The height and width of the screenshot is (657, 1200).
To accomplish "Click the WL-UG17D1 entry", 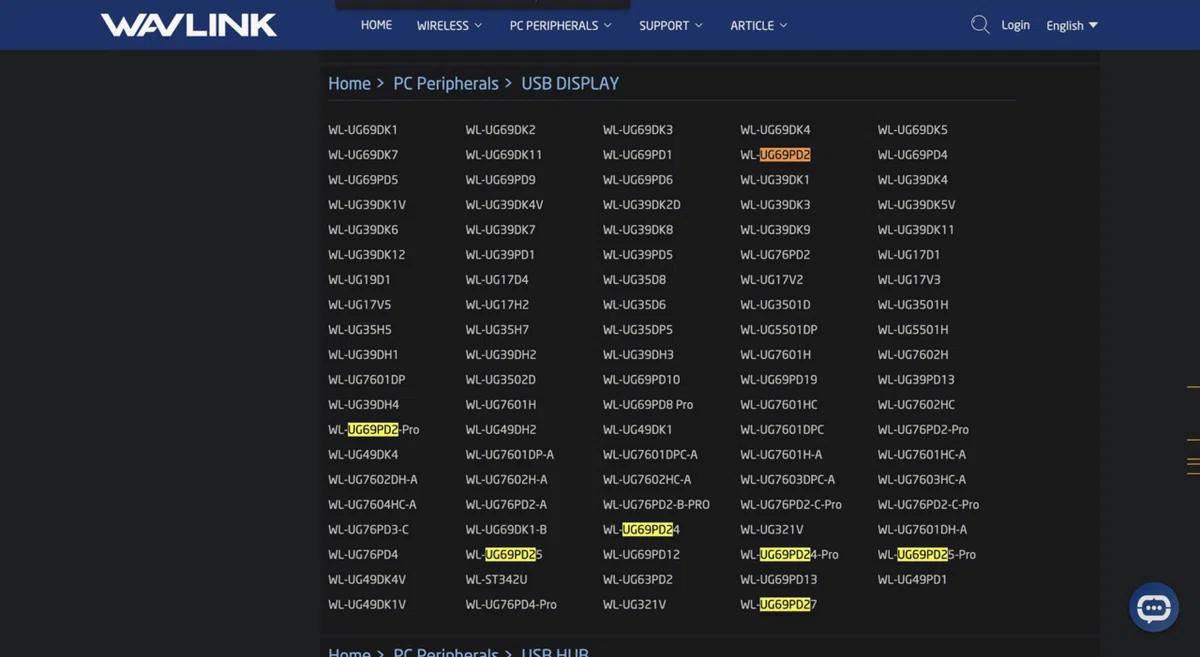I will point(909,255).
